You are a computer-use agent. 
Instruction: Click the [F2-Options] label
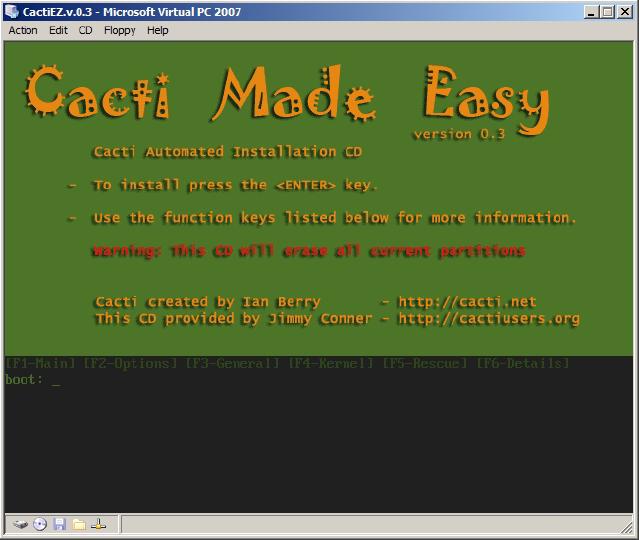[x=130, y=363]
